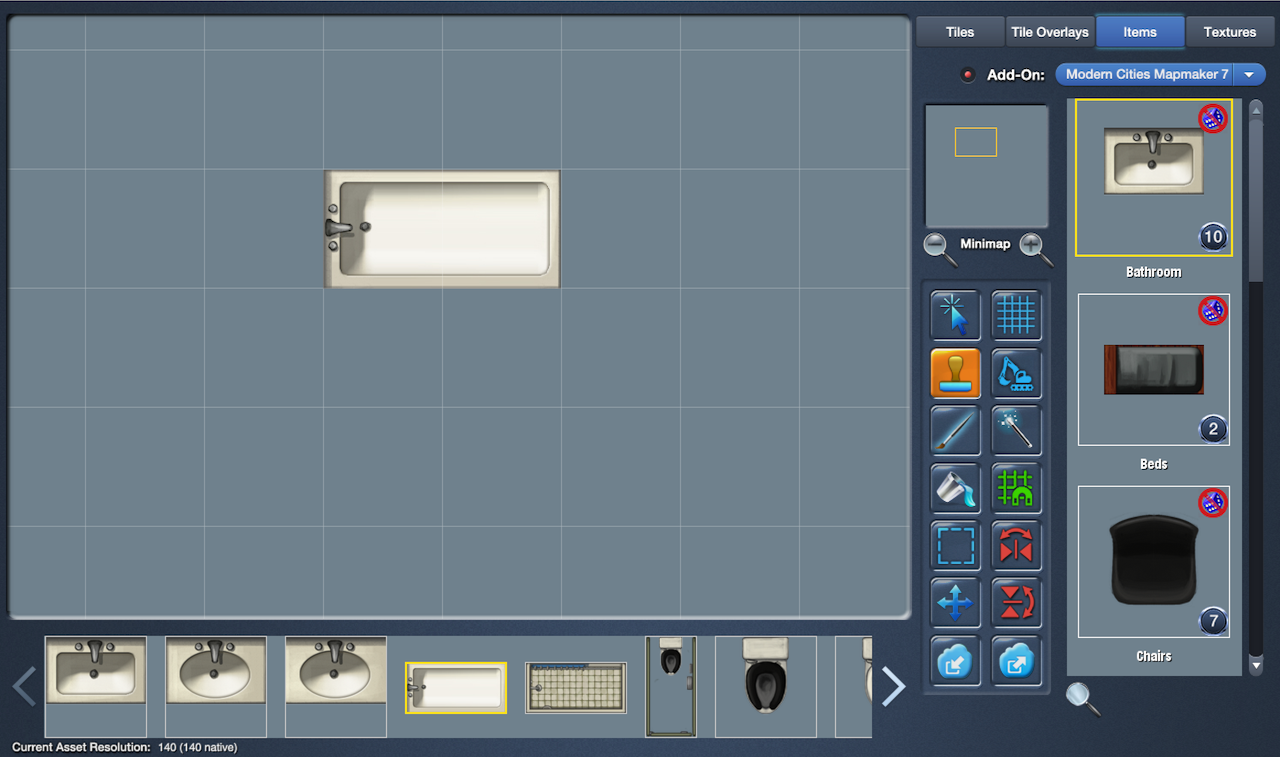The width and height of the screenshot is (1280, 757).
Task: Select the pointer selection tool
Action: point(955,316)
